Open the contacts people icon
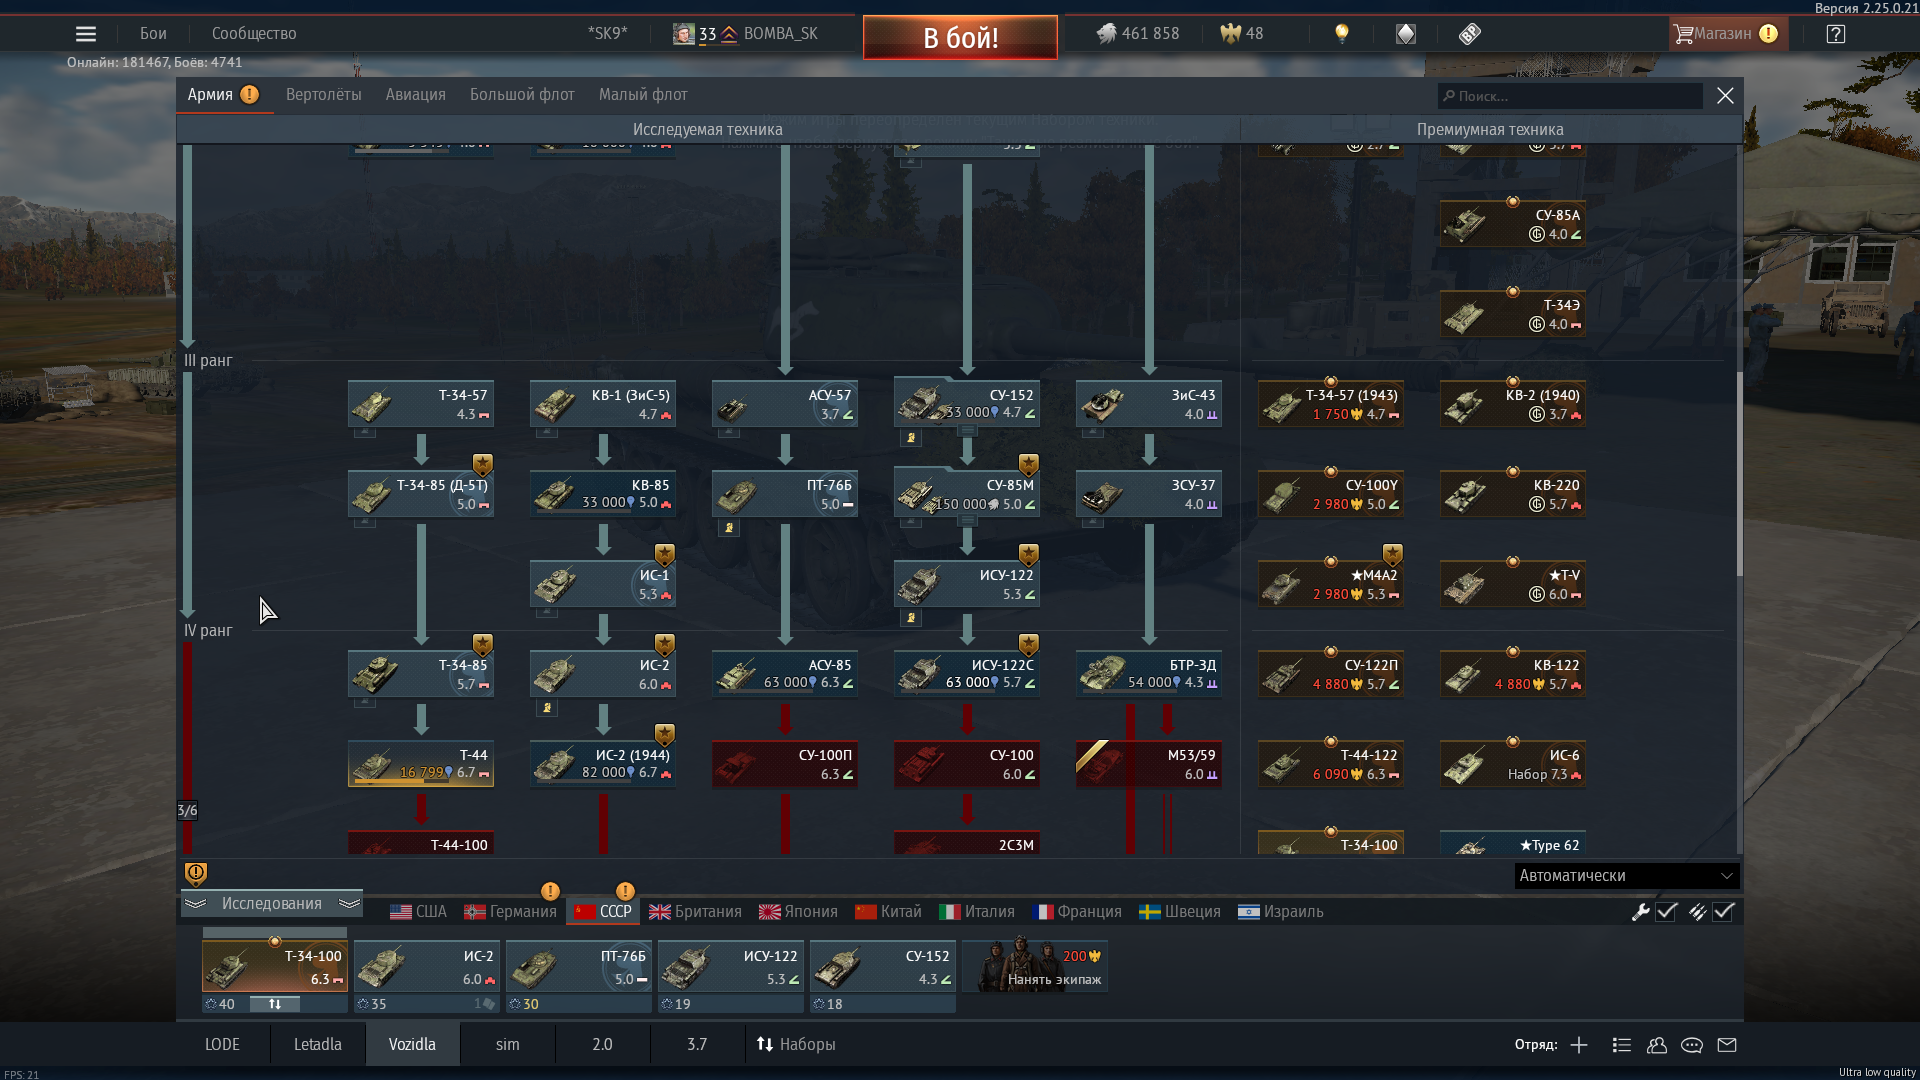This screenshot has width=1920, height=1080. (x=1657, y=1045)
